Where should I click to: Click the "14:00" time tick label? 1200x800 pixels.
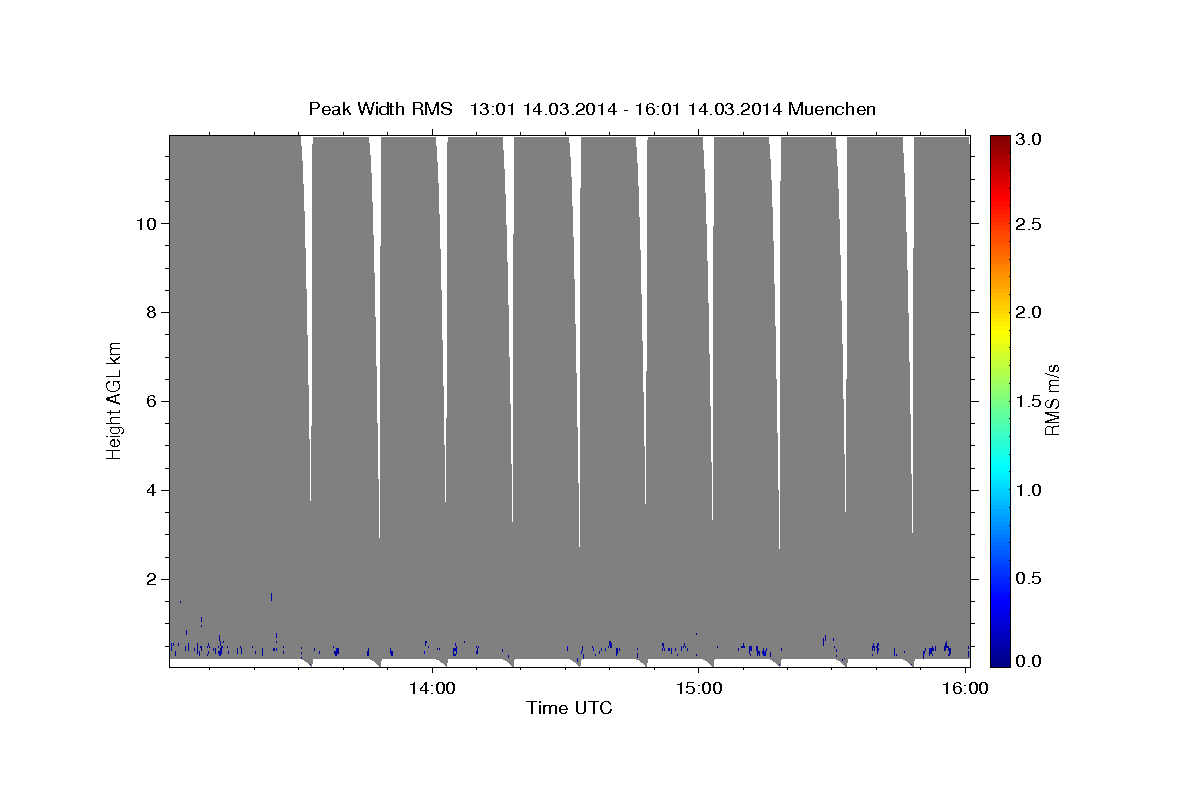tap(432, 688)
